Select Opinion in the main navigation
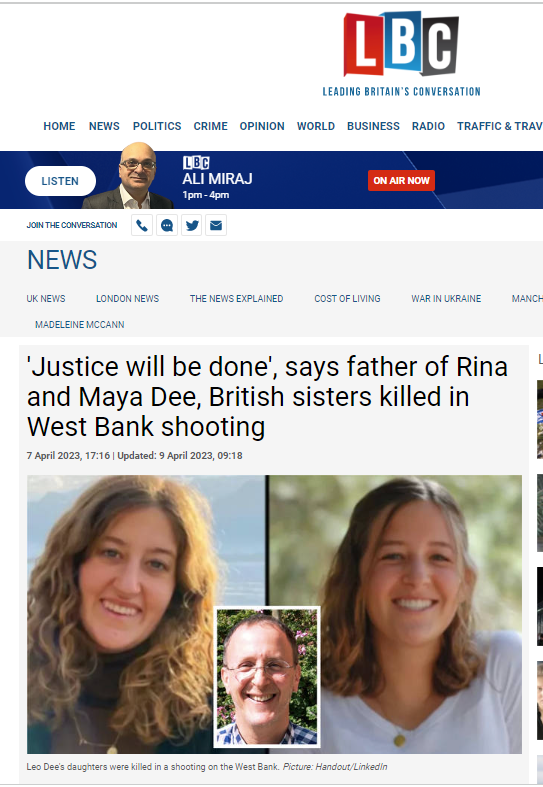543x787 pixels. pos(262,126)
